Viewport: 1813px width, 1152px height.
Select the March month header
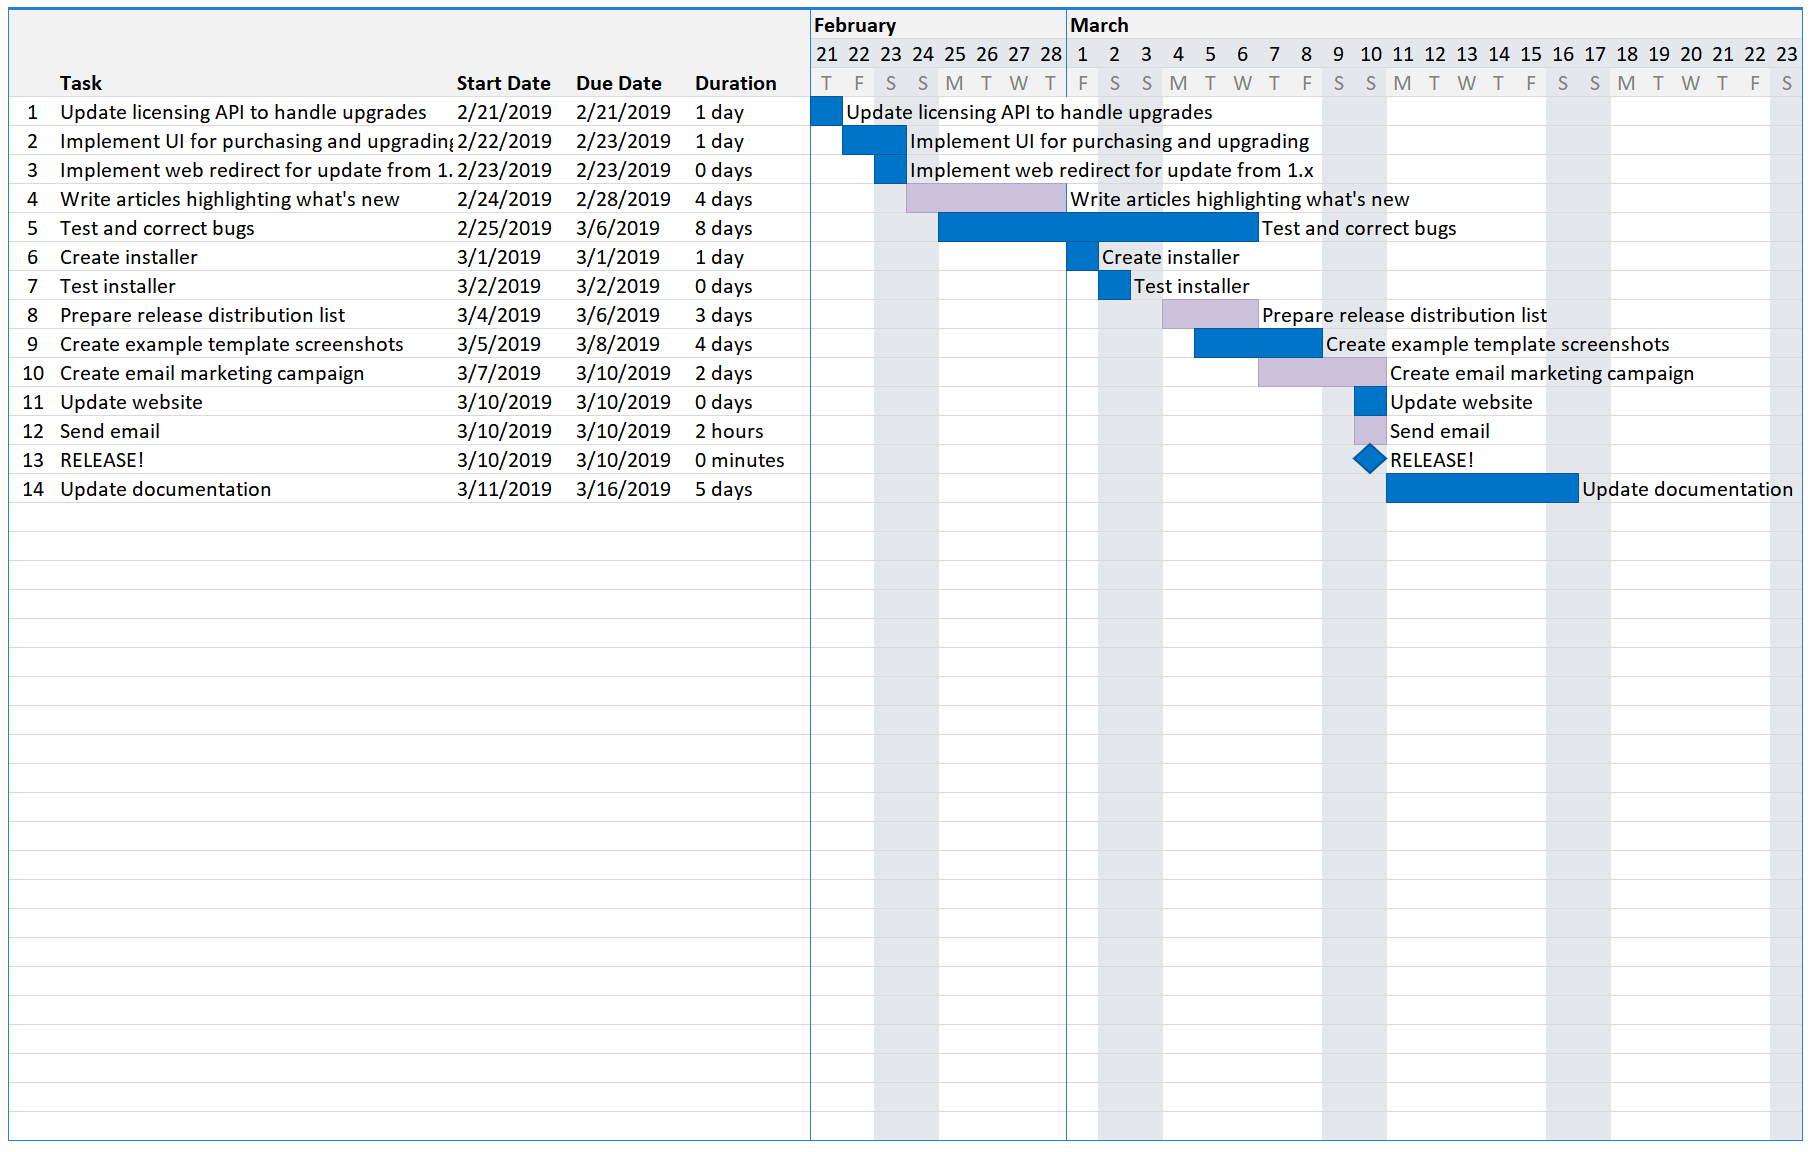(x=1099, y=25)
